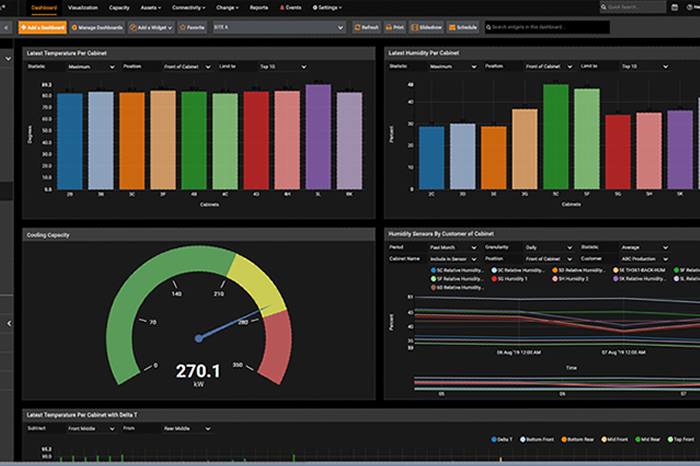Click the left-arrow handle on the left panel edge

tap(9, 324)
